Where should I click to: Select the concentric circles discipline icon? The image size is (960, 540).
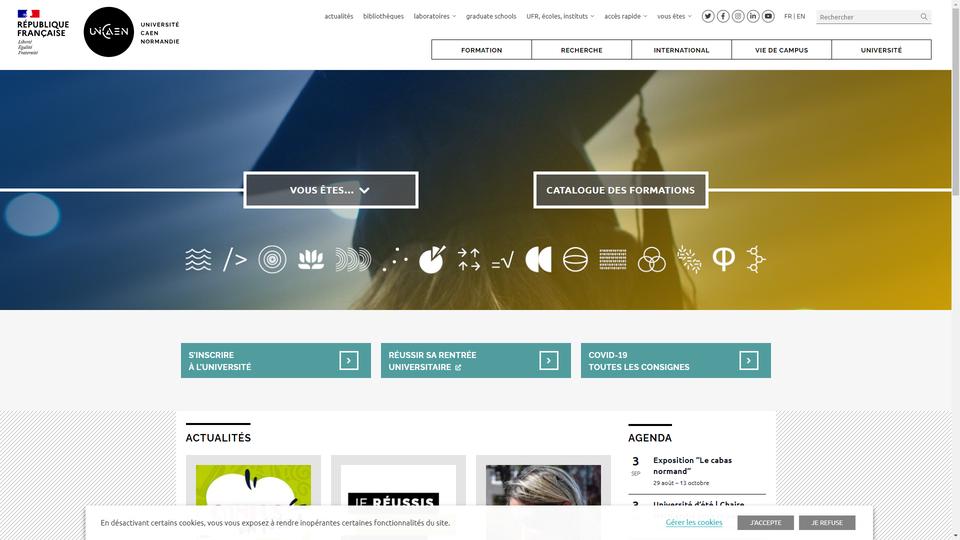click(272, 260)
